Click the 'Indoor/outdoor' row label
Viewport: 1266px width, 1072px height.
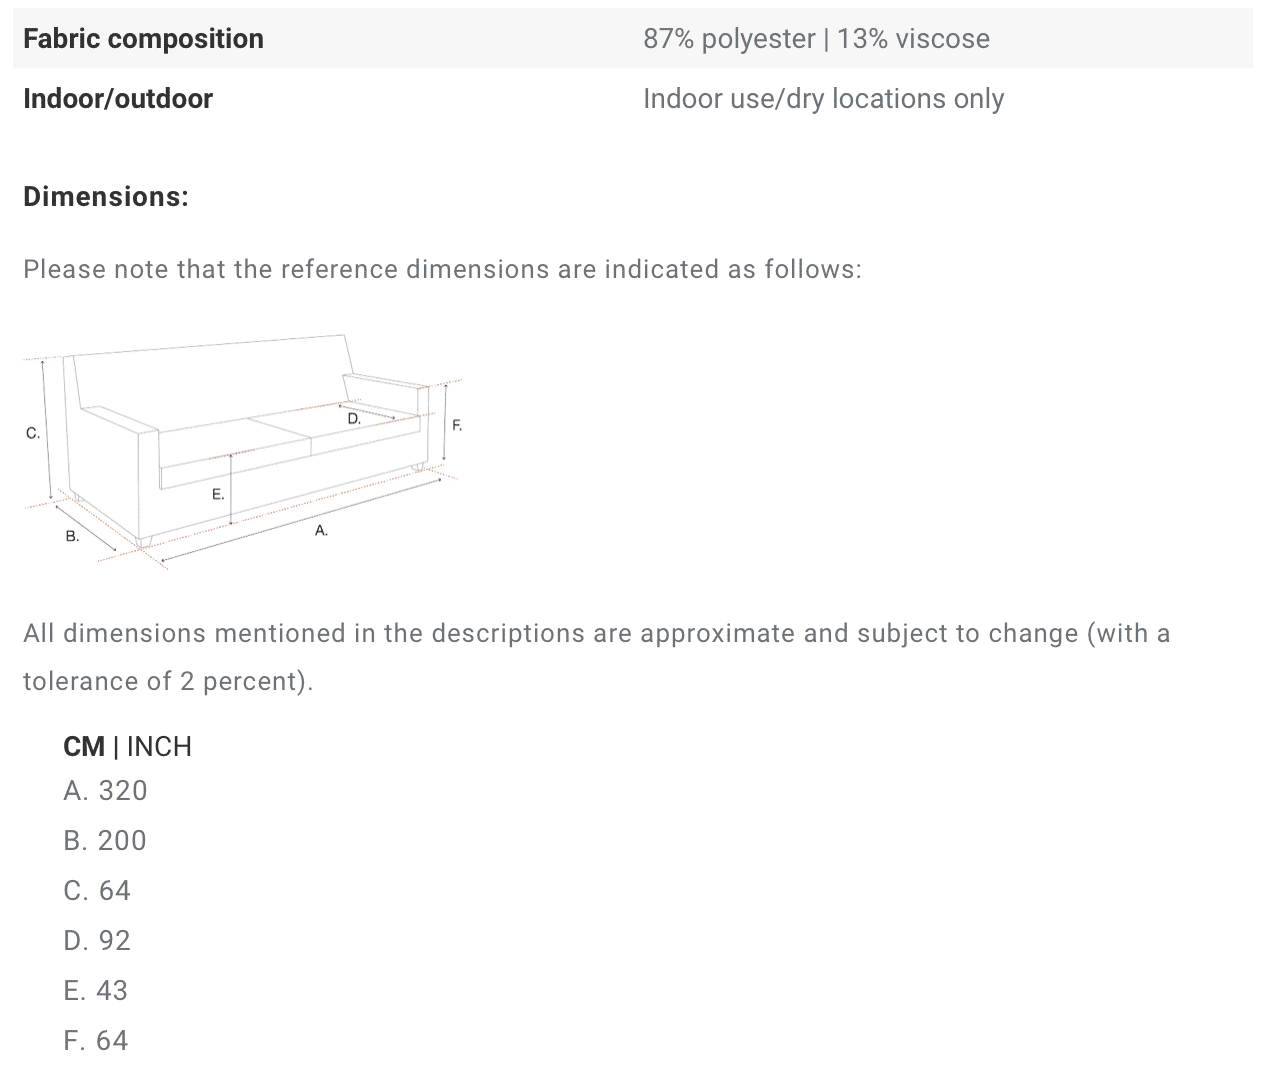click(118, 99)
